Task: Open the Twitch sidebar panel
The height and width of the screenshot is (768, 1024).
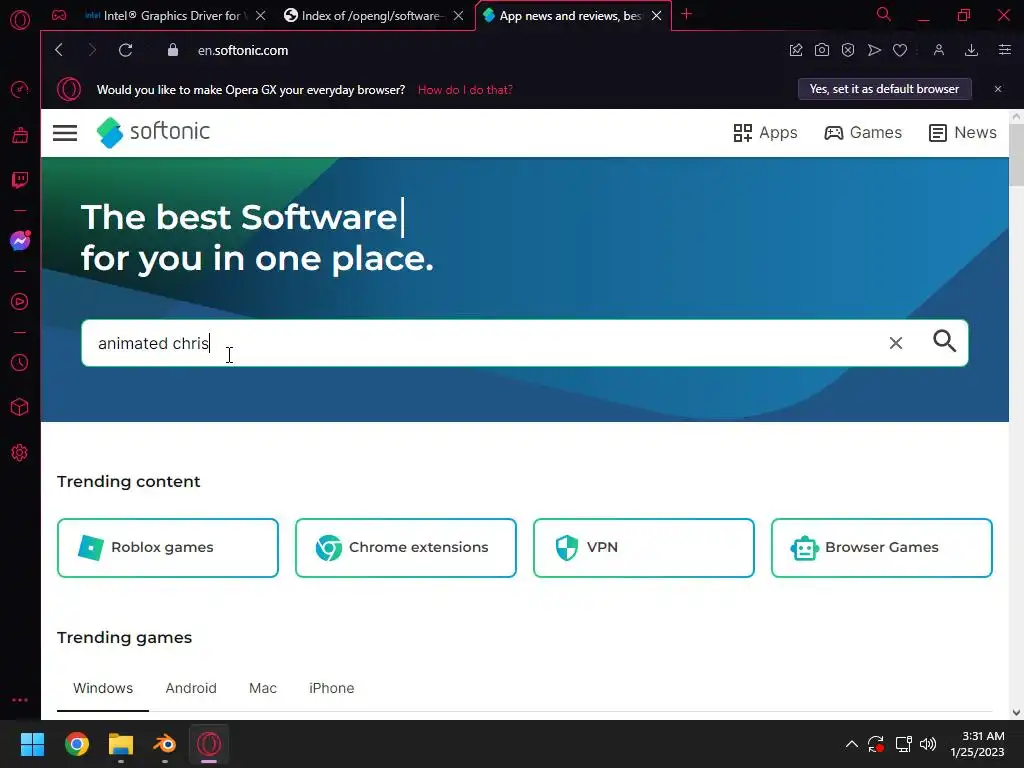Action: pyautogui.click(x=20, y=180)
